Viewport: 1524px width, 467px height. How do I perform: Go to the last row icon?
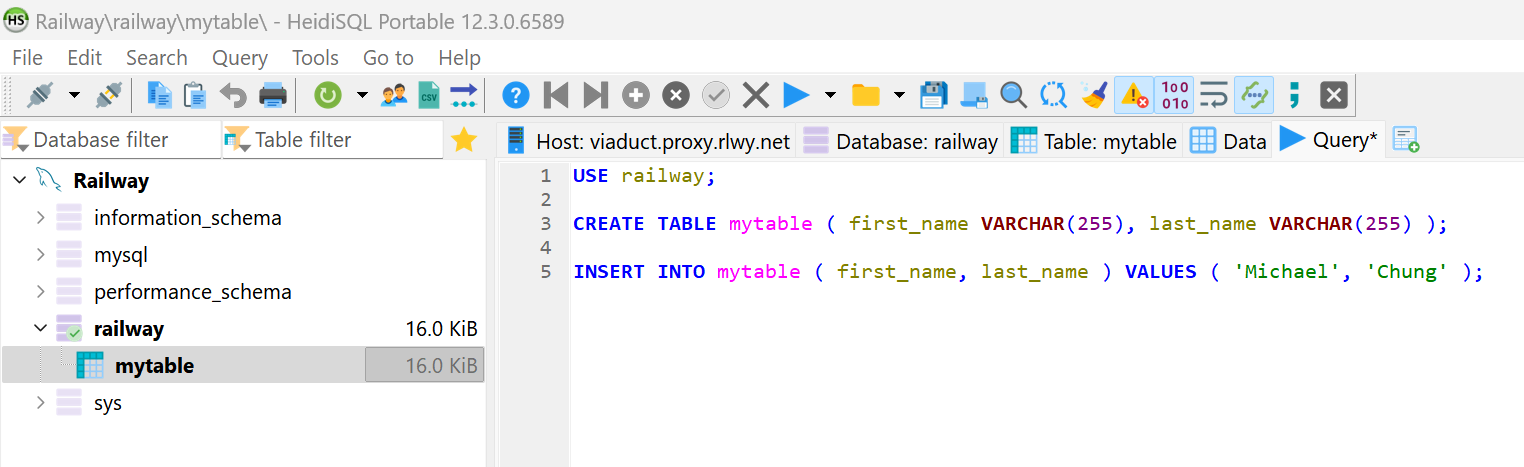(x=595, y=95)
